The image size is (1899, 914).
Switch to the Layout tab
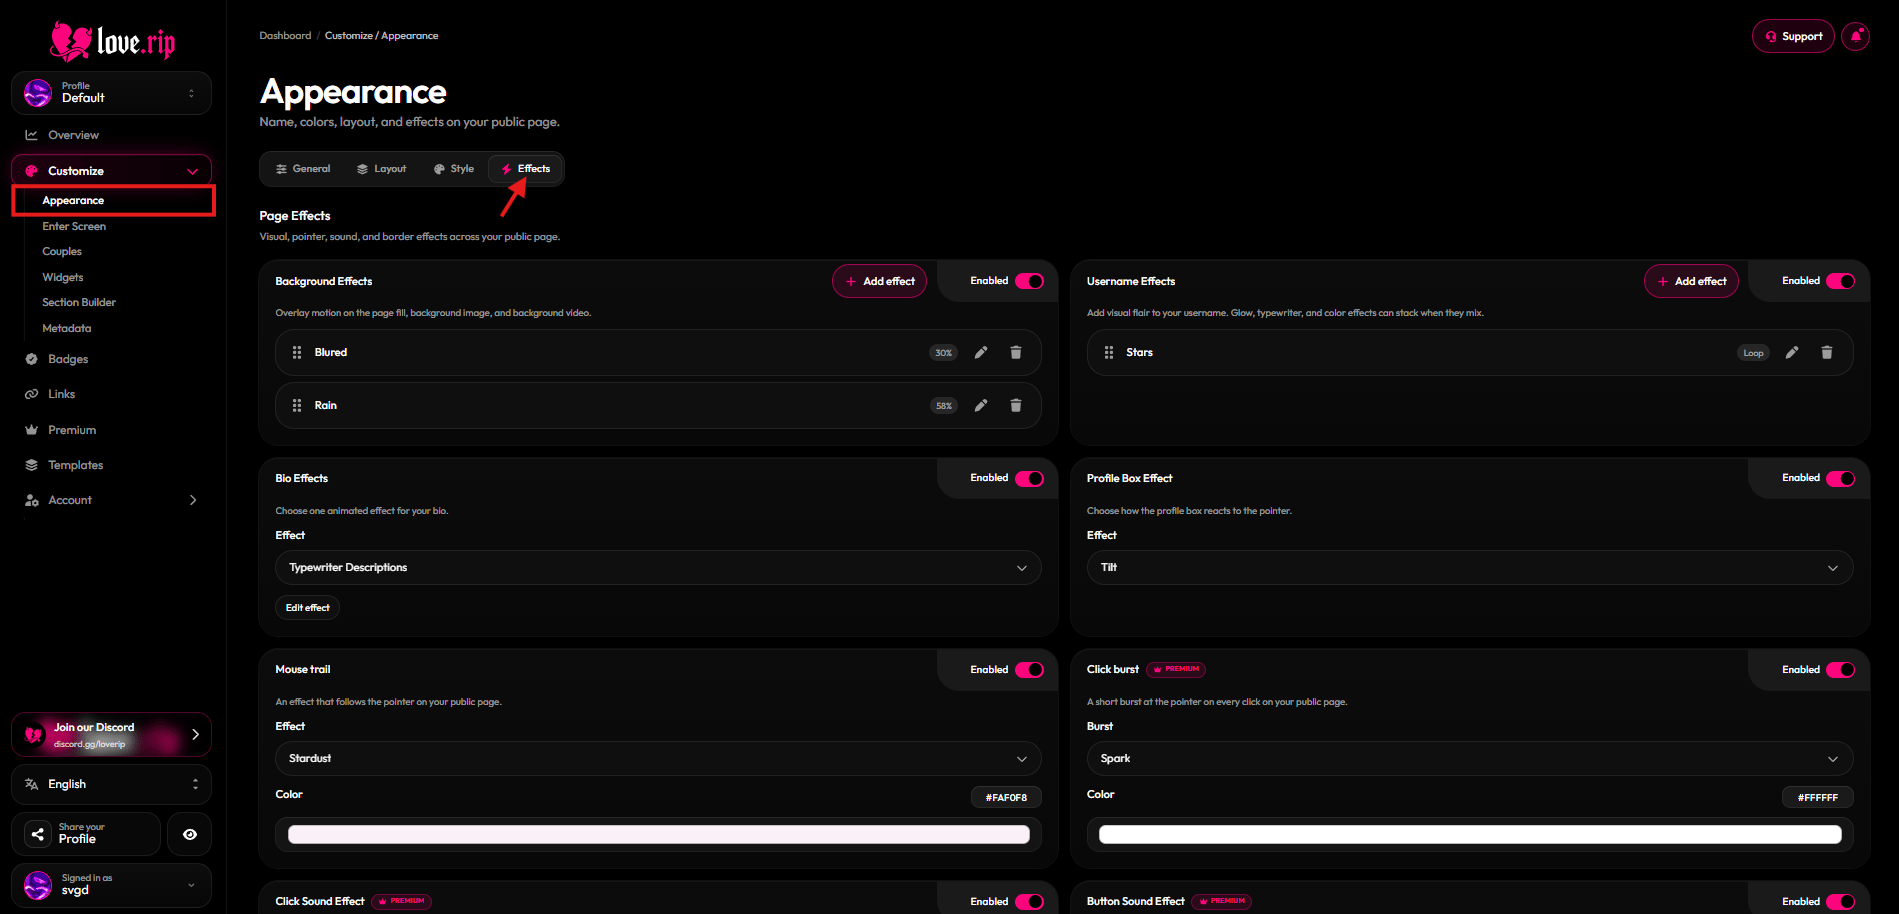click(x=382, y=169)
